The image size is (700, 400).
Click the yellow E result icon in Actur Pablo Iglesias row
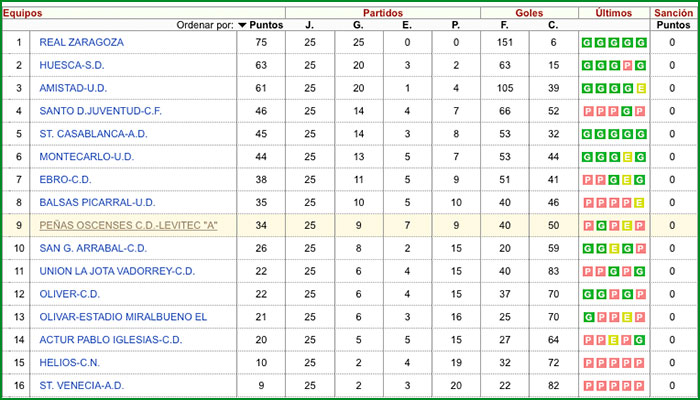click(613, 340)
